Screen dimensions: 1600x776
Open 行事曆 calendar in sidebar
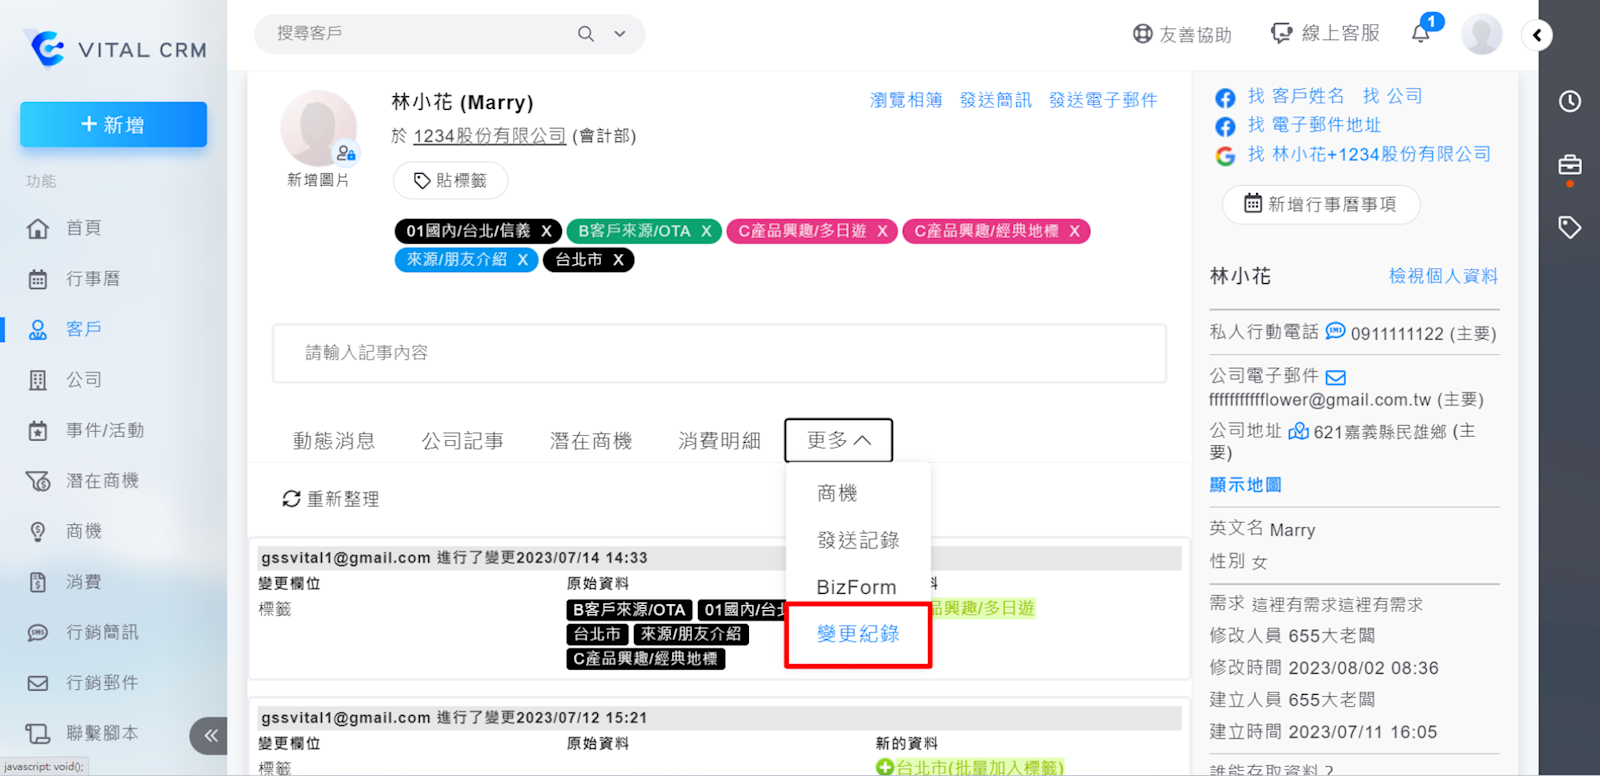[93, 279]
